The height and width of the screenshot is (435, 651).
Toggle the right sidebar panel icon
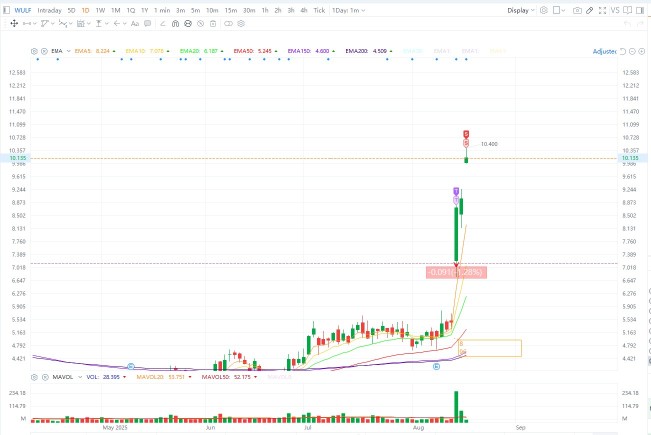(x=640, y=10)
